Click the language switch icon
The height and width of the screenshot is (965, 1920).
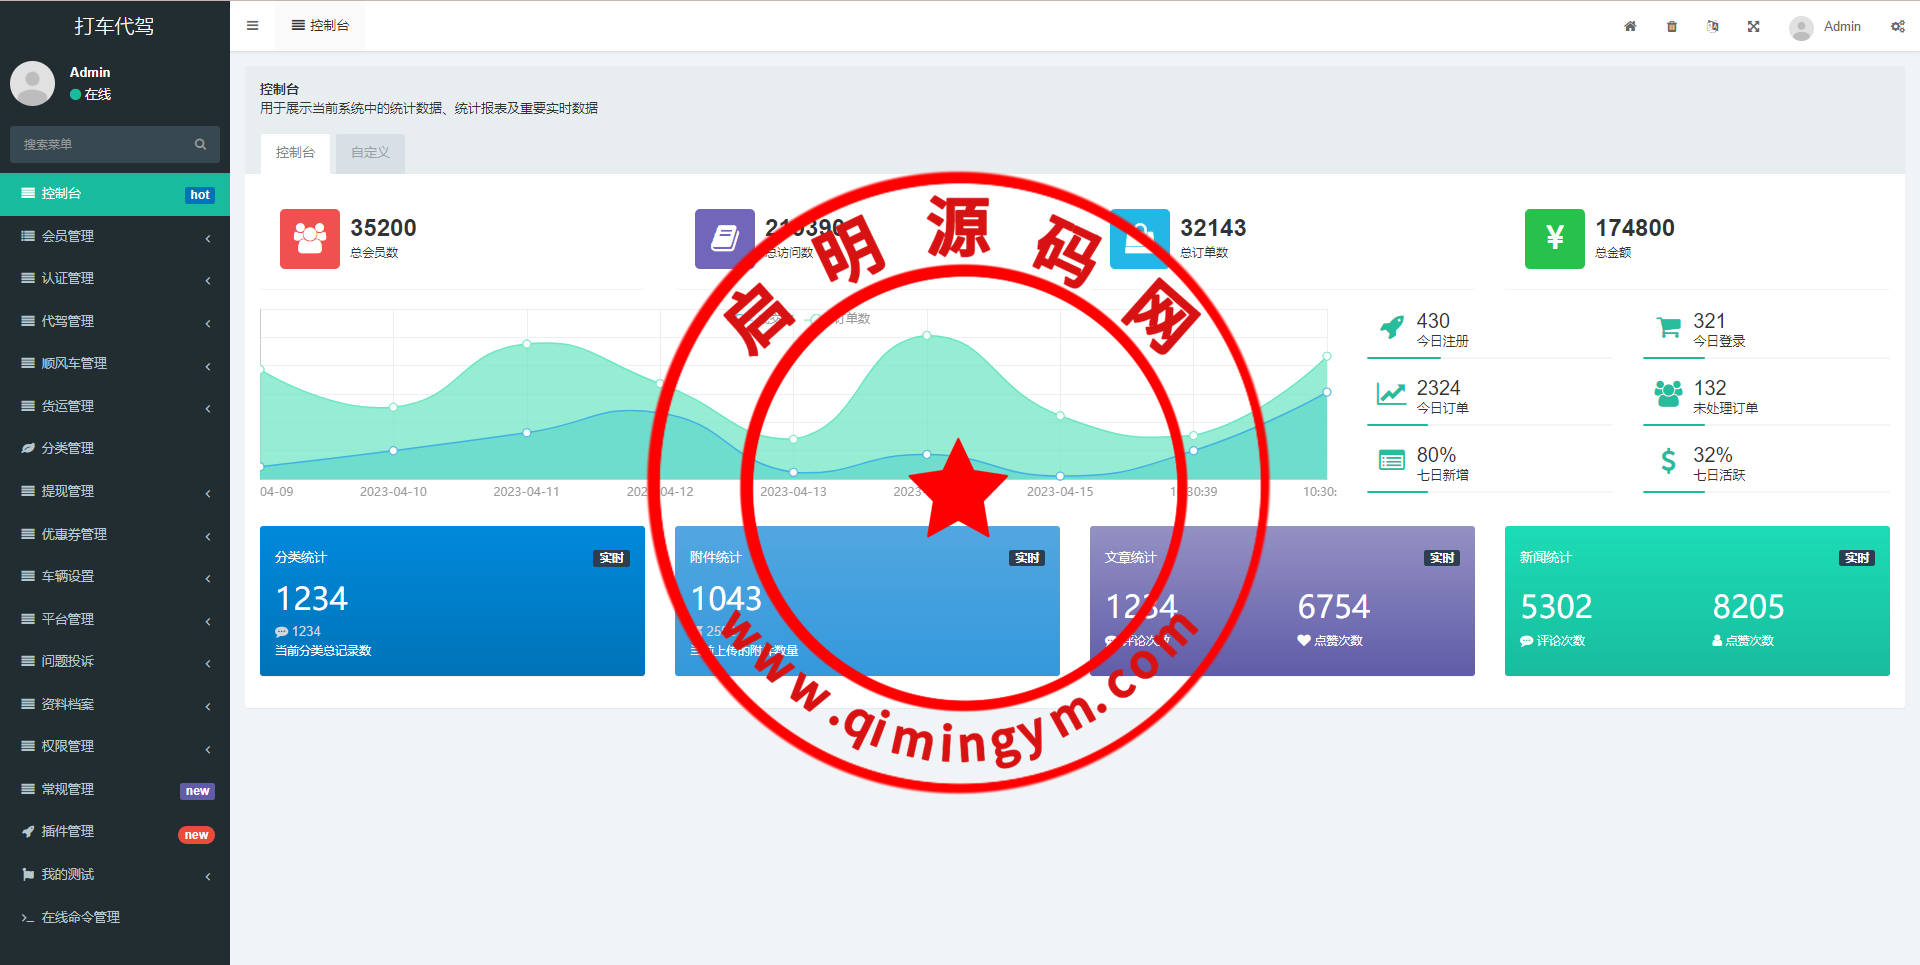(1712, 27)
